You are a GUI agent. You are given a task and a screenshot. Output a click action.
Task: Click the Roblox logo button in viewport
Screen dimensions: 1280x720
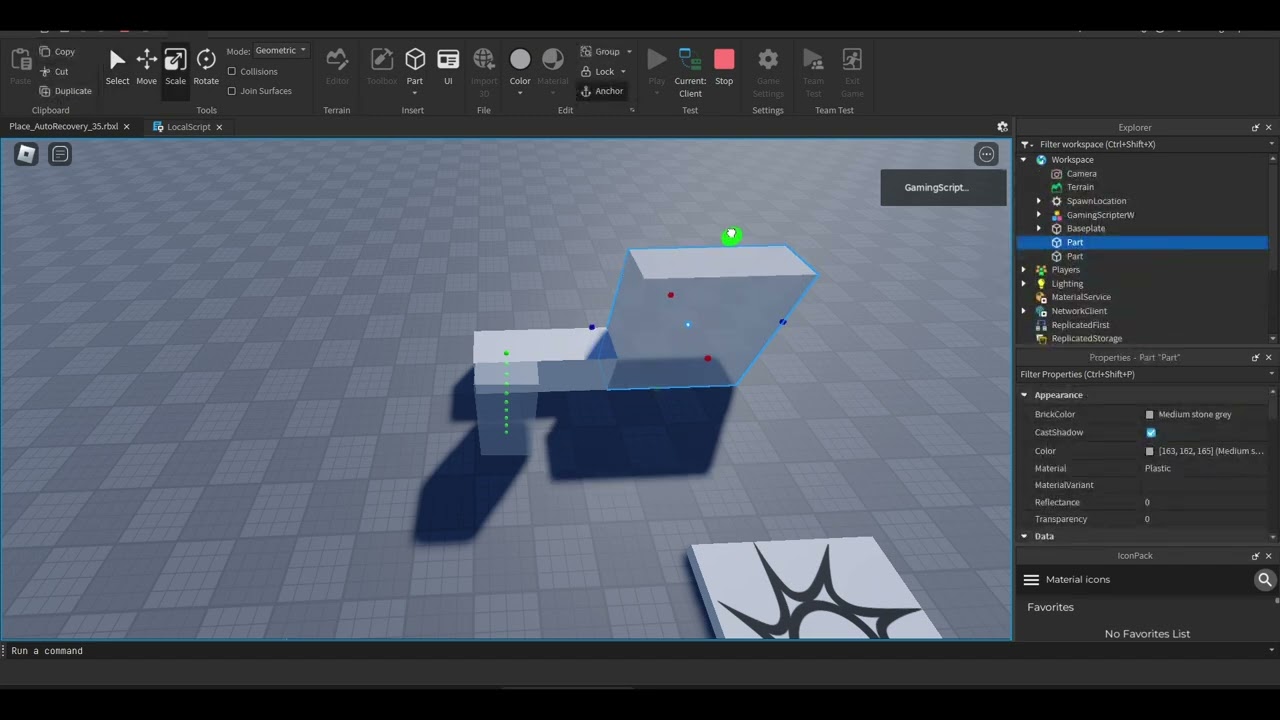26,154
